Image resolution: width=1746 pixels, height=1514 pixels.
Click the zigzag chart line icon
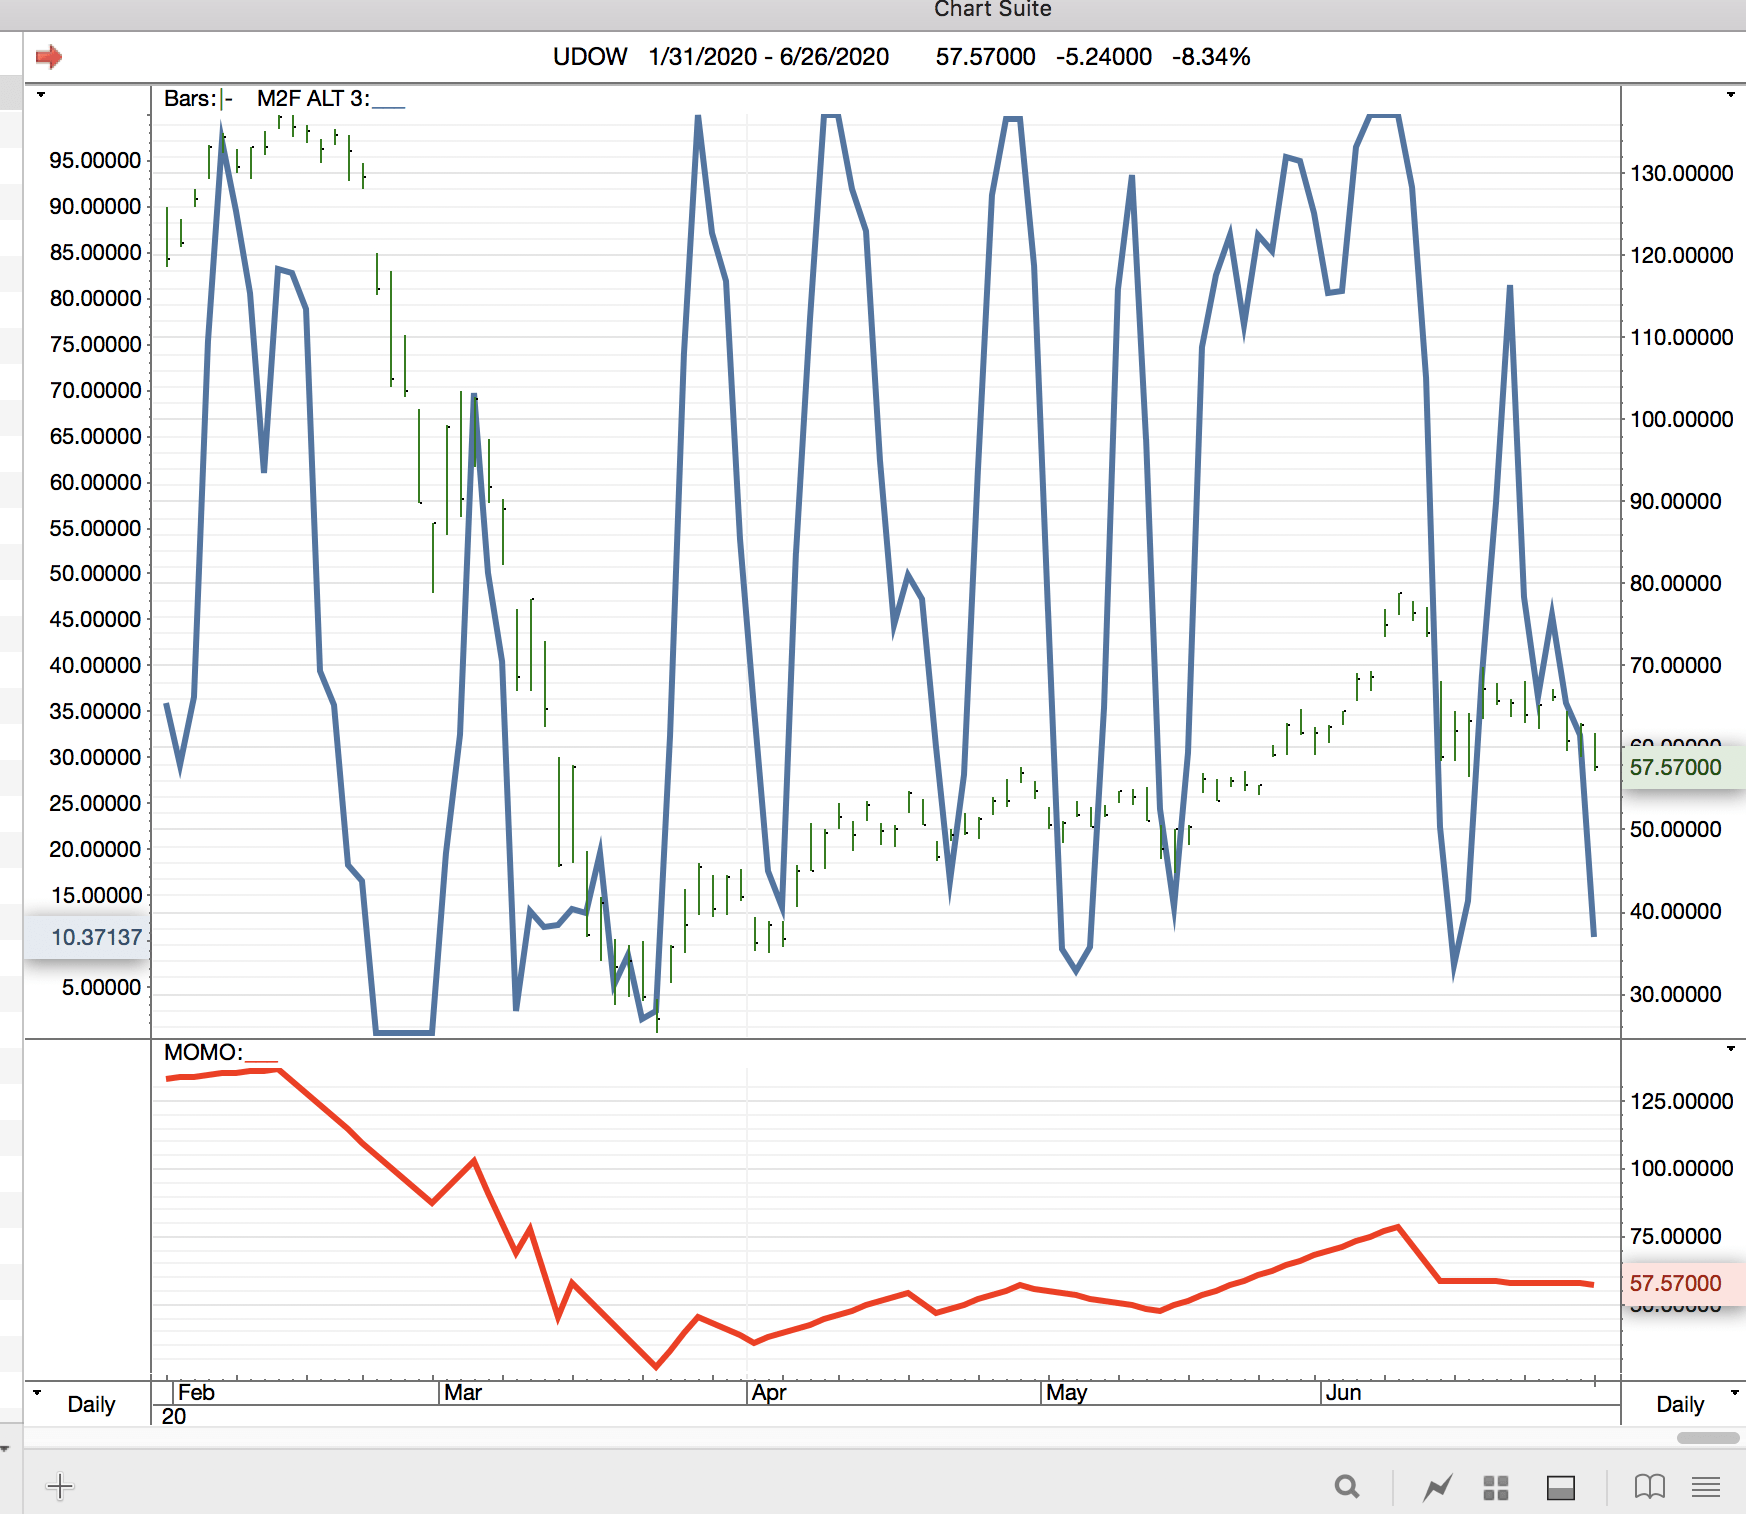[1437, 1488]
